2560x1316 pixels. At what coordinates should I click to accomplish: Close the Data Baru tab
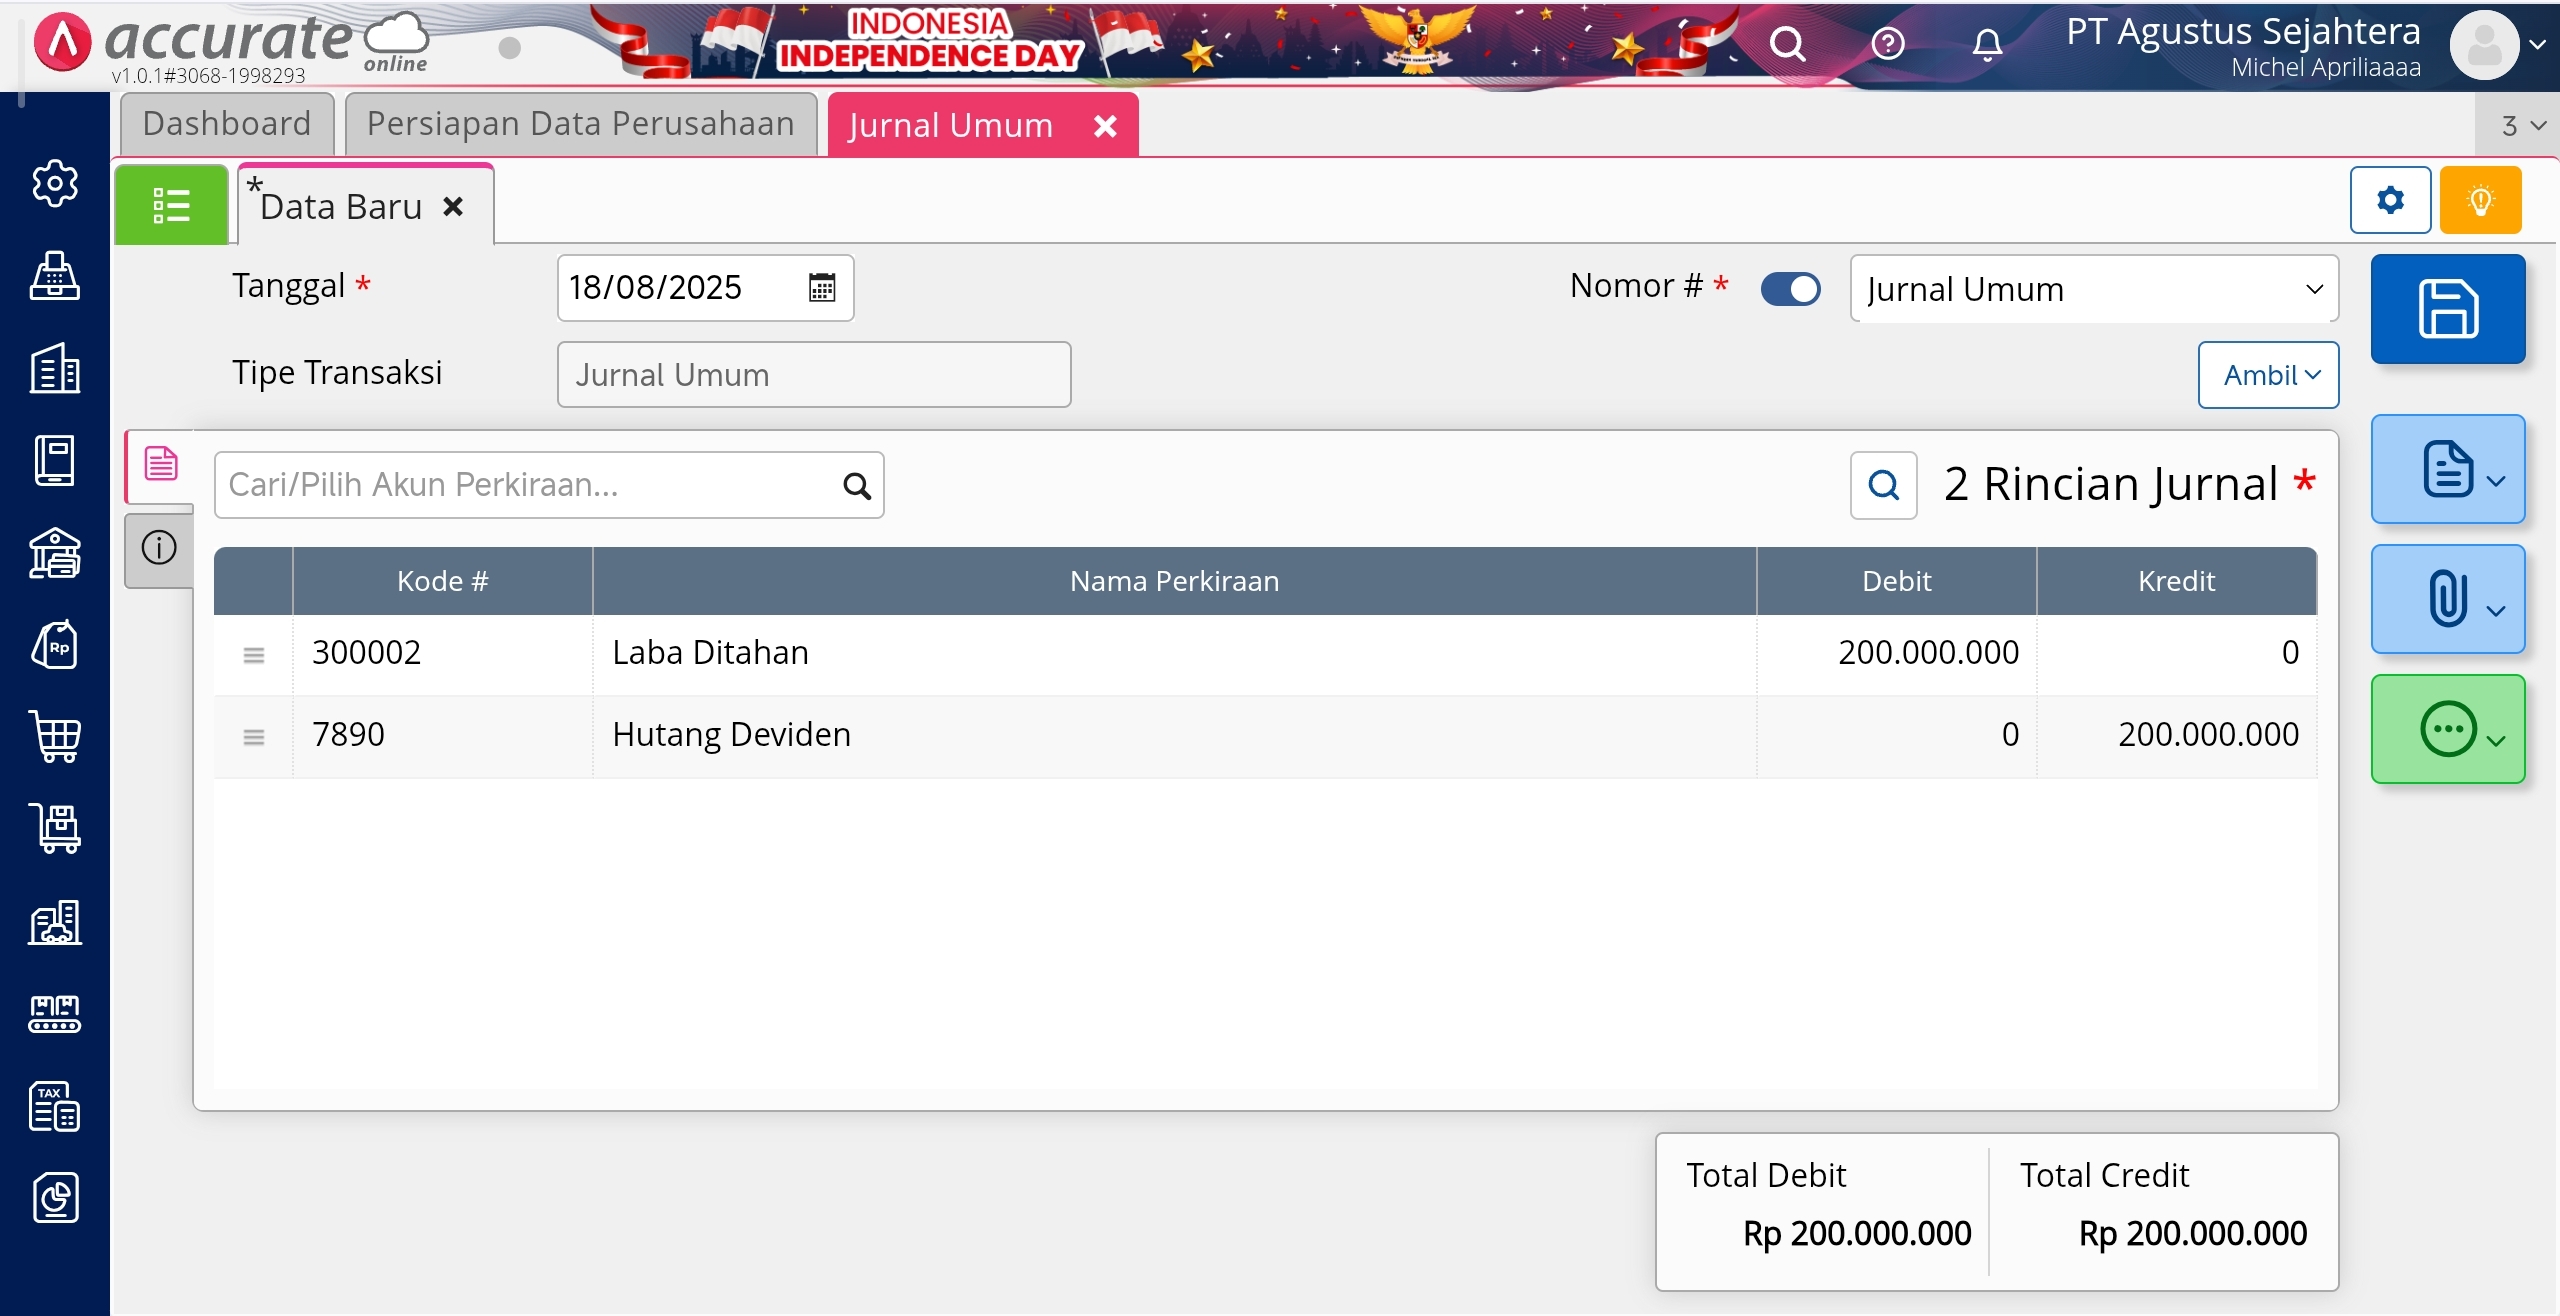pos(453,207)
